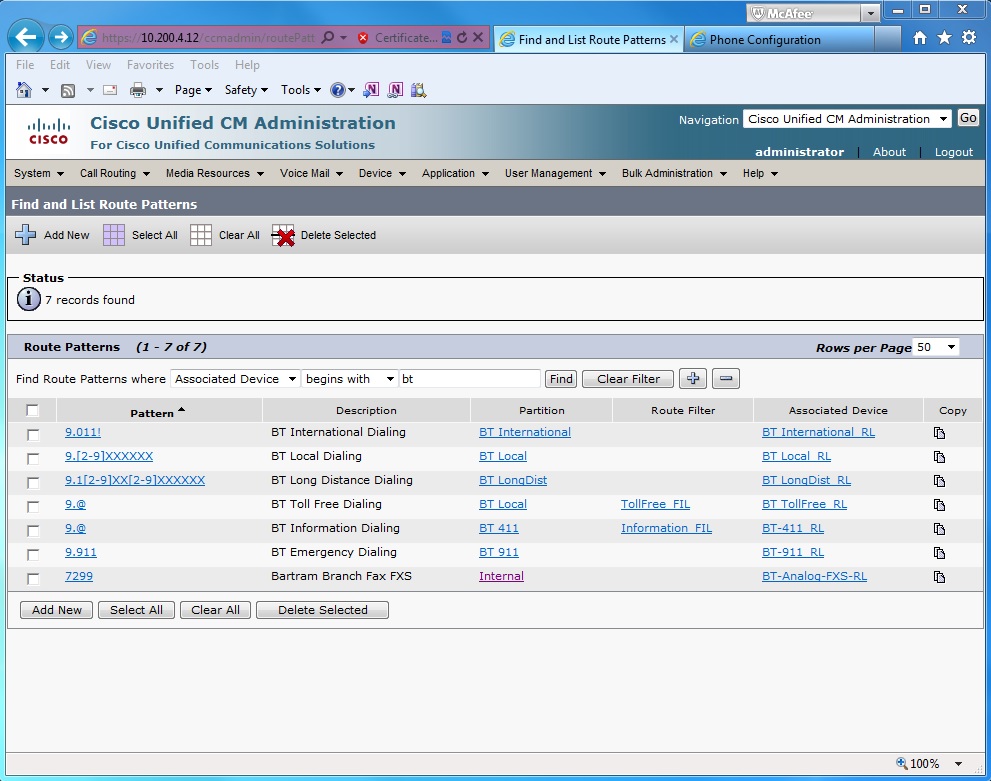The image size is (991, 781).
Task: Copy the 9.011! route pattern
Action: point(940,433)
